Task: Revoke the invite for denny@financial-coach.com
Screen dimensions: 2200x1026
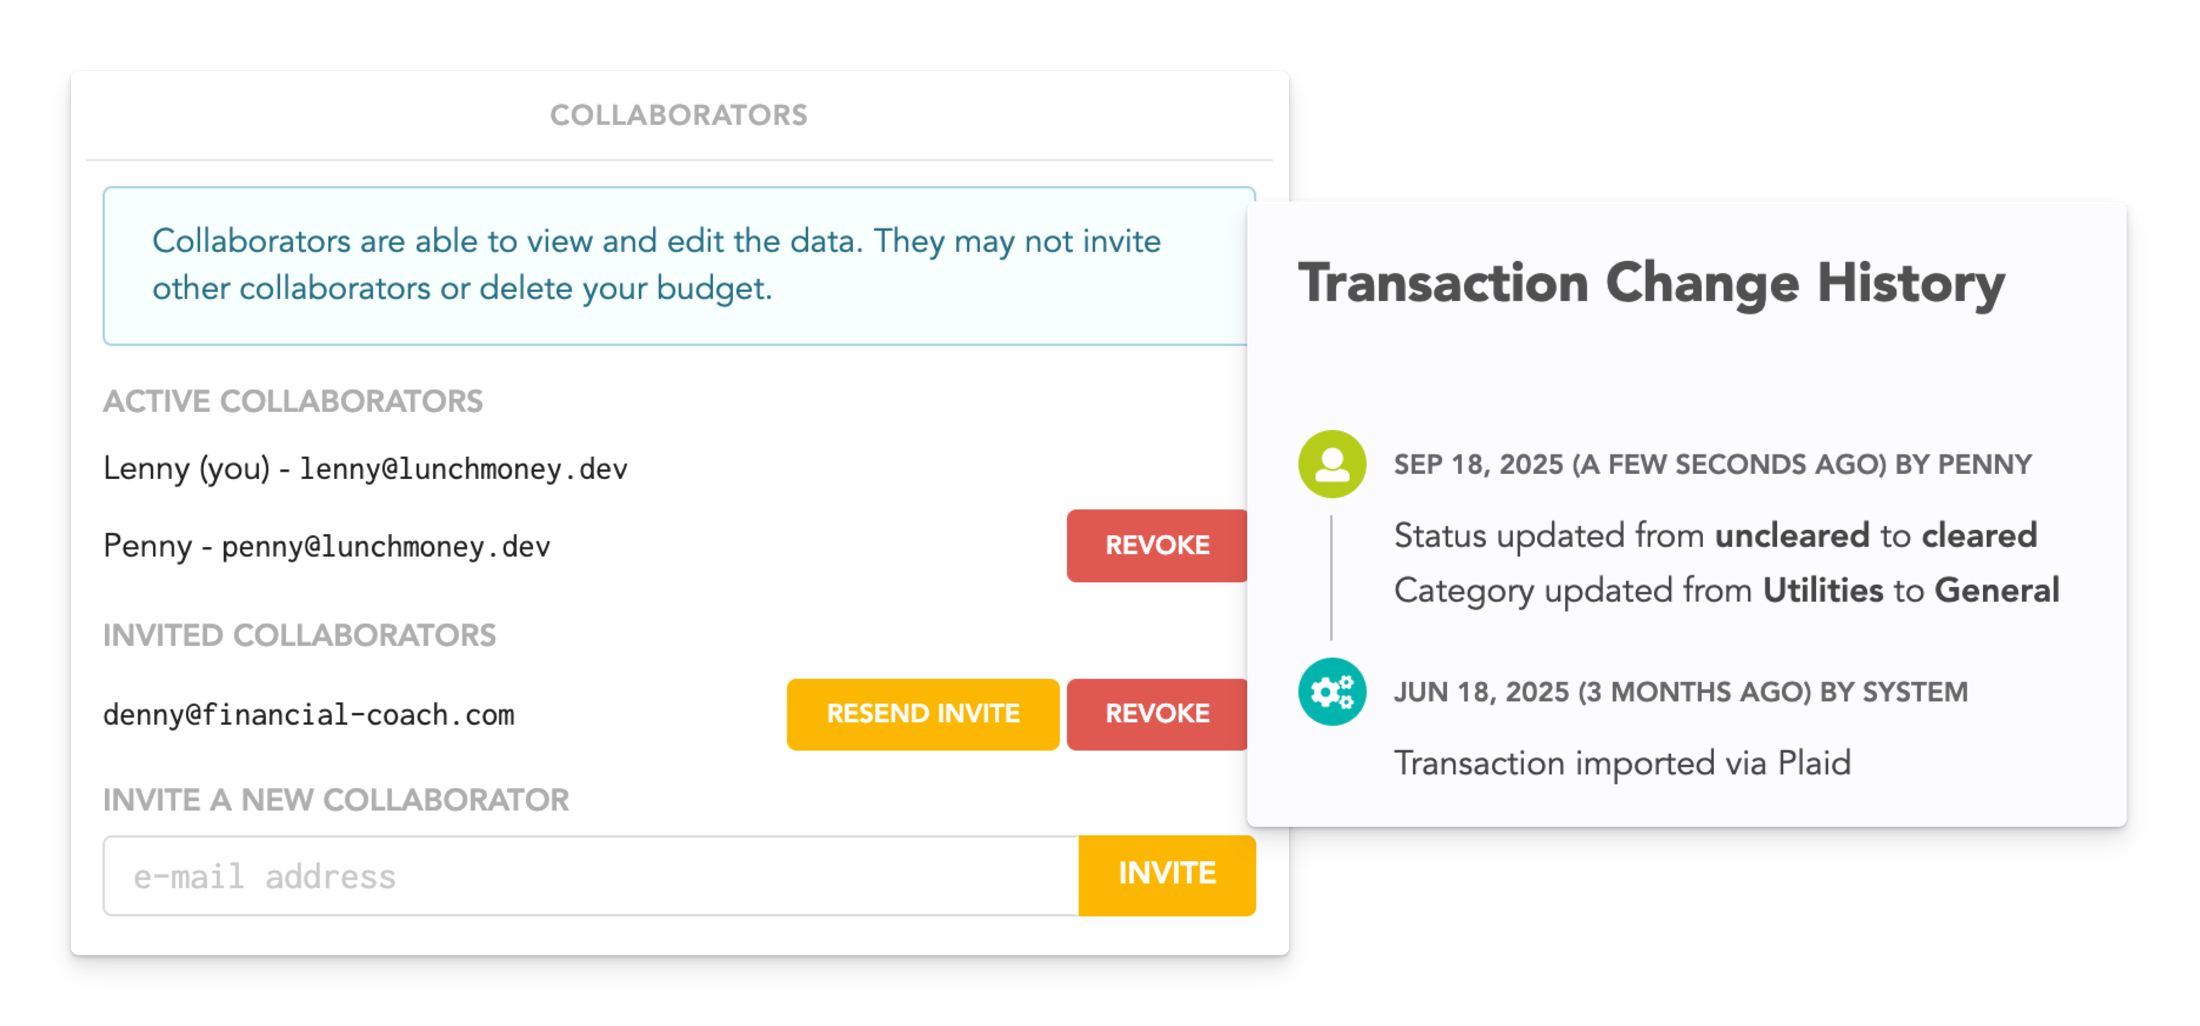Action: [x=1156, y=714]
